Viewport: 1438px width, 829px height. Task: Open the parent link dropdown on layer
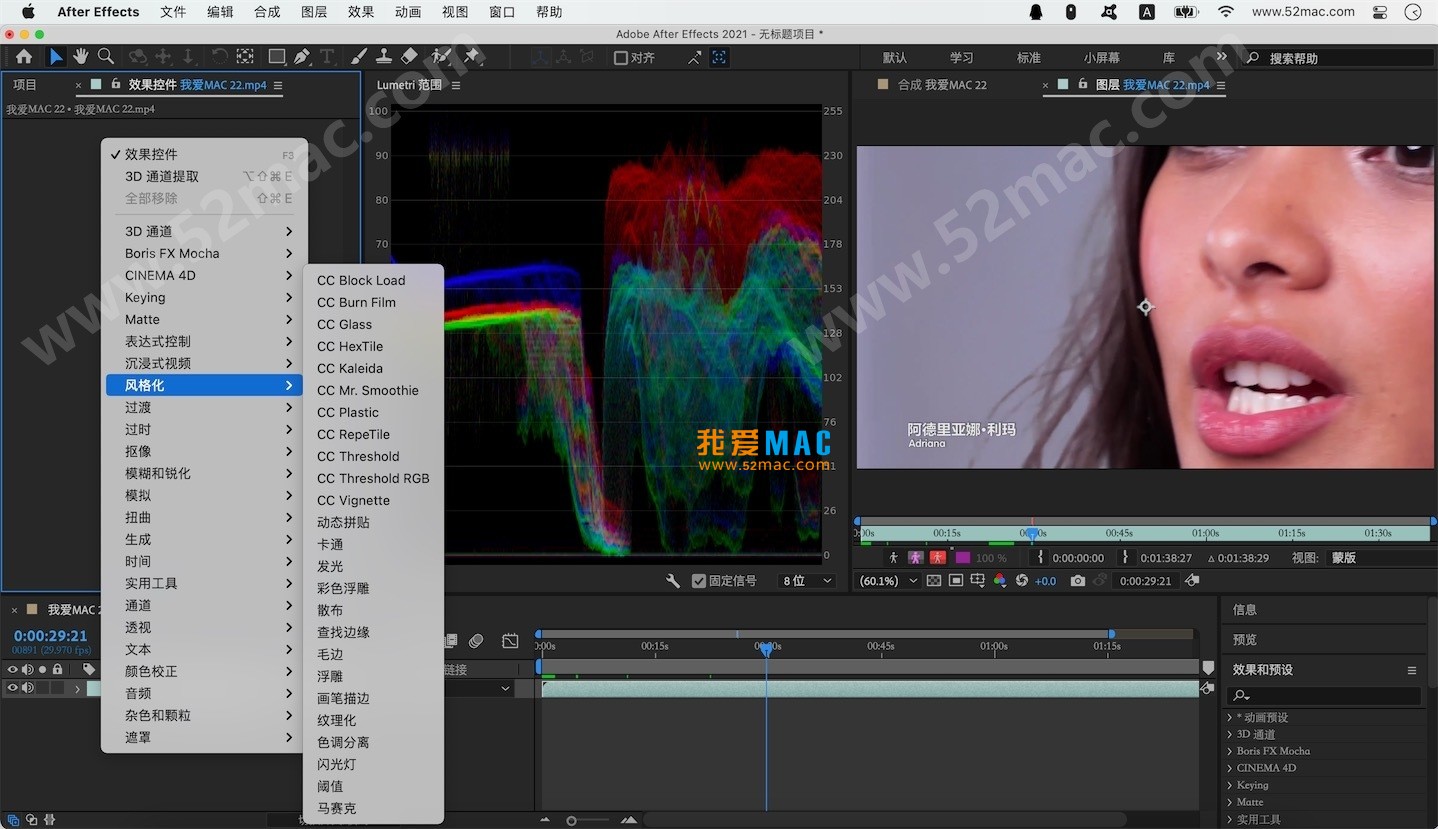tap(505, 688)
